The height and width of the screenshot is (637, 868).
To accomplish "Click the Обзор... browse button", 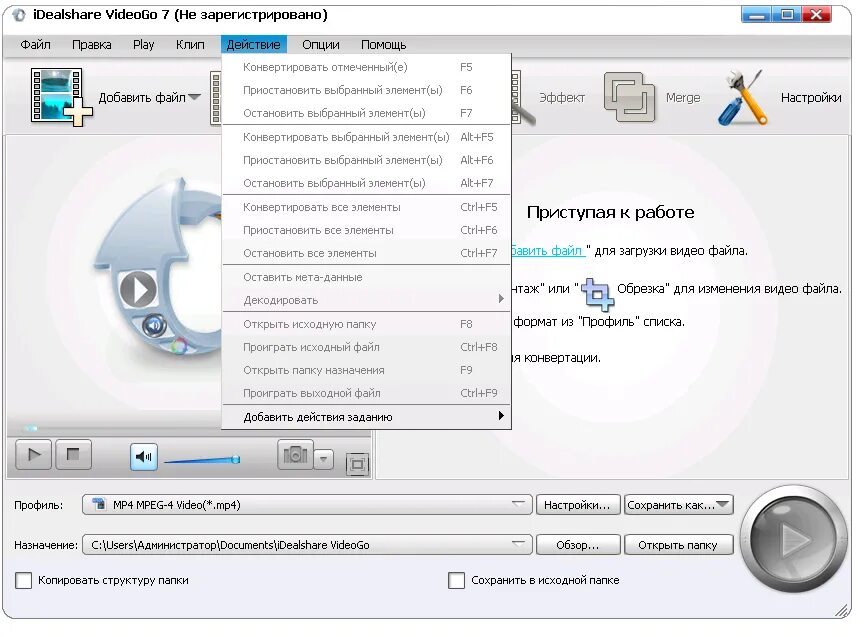I will (x=577, y=545).
